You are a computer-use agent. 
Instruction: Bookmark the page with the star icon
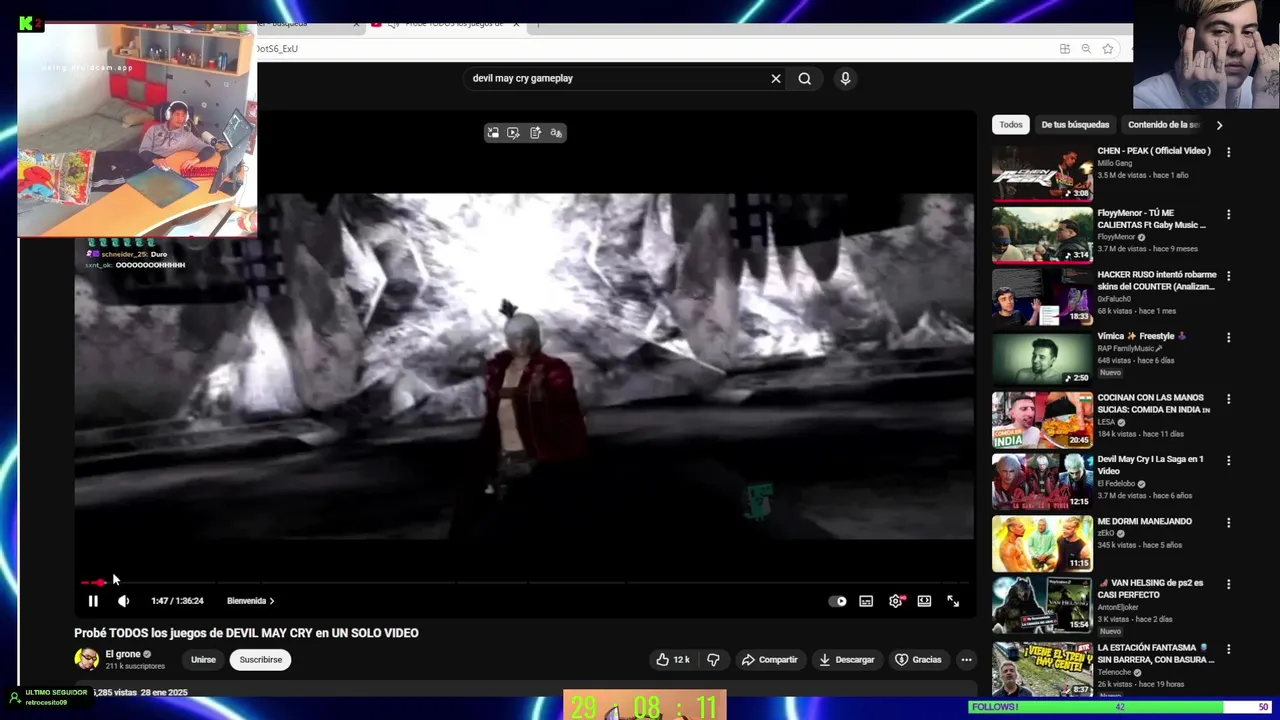1108,49
